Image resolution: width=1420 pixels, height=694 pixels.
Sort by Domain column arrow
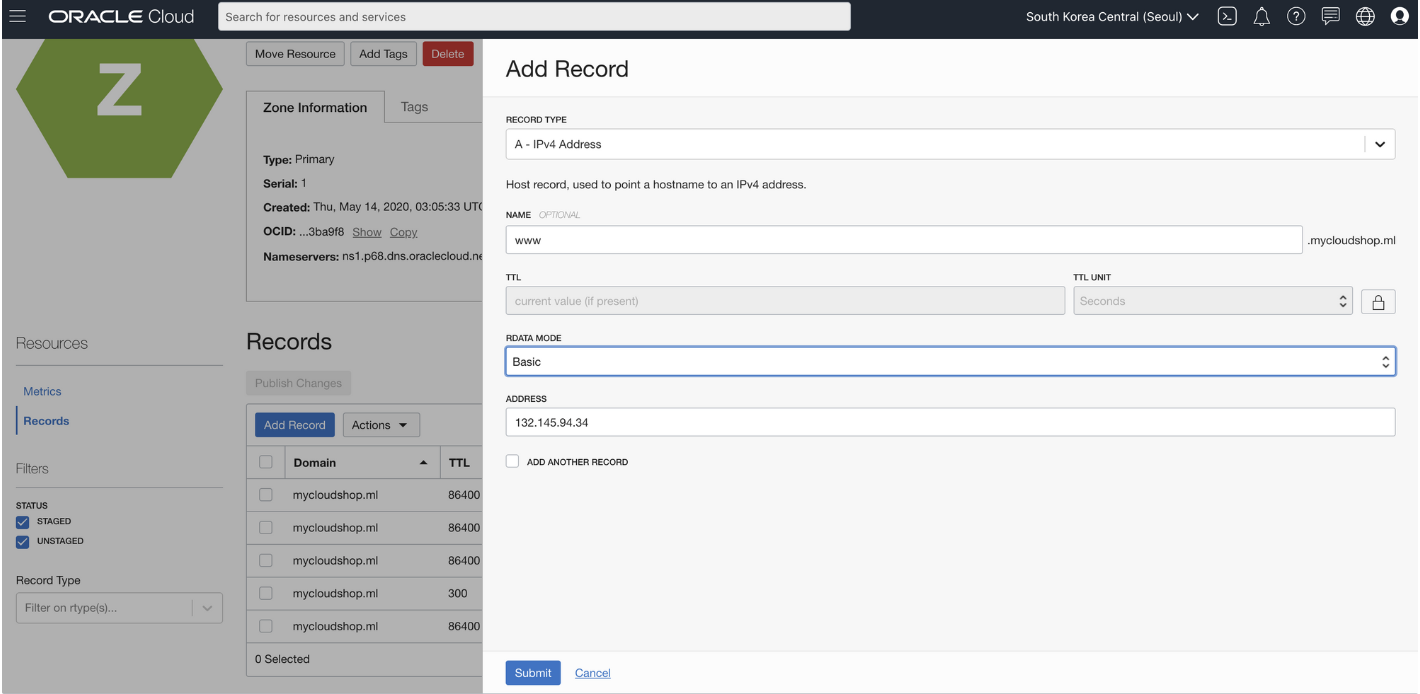tap(423, 463)
